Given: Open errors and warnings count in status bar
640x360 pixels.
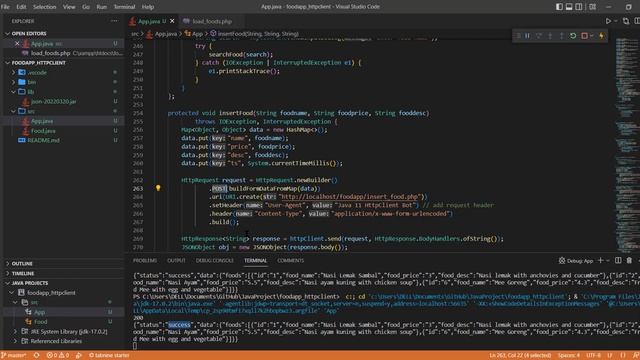Looking at the screenshot, I should [x=58, y=355].
